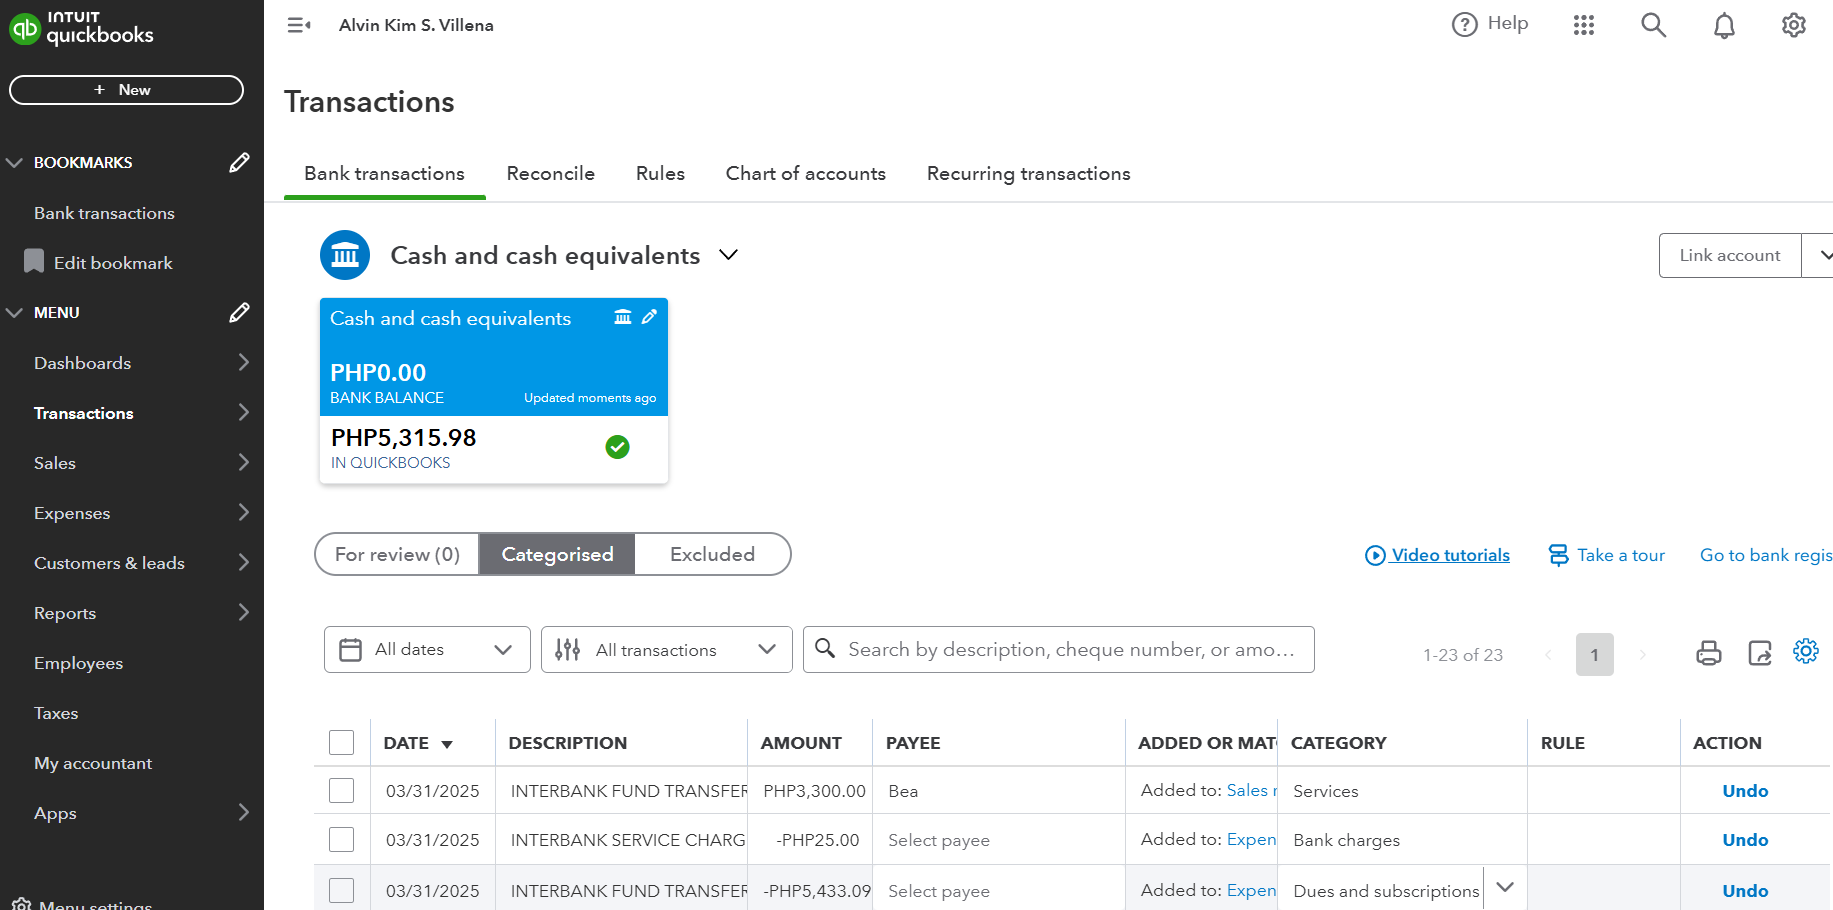Expand the Reports submenu arrow
Image resolution: width=1833 pixels, height=910 pixels.
click(x=243, y=612)
